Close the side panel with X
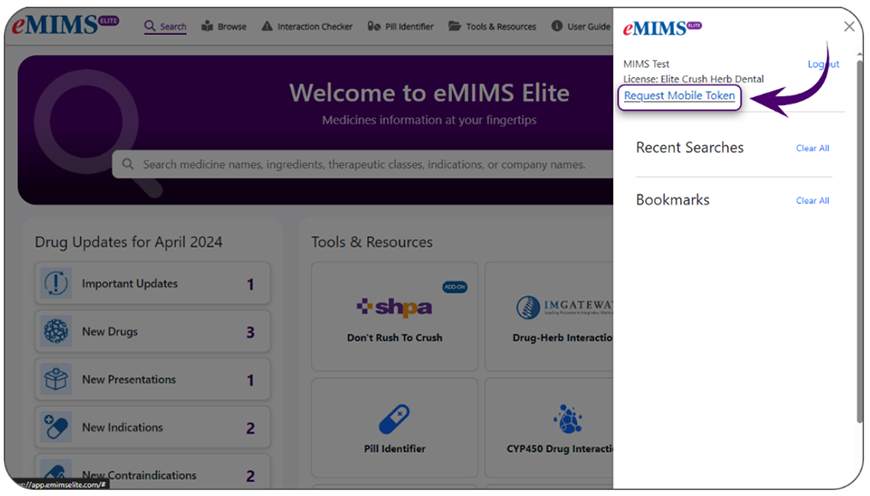870x496 pixels. (849, 27)
